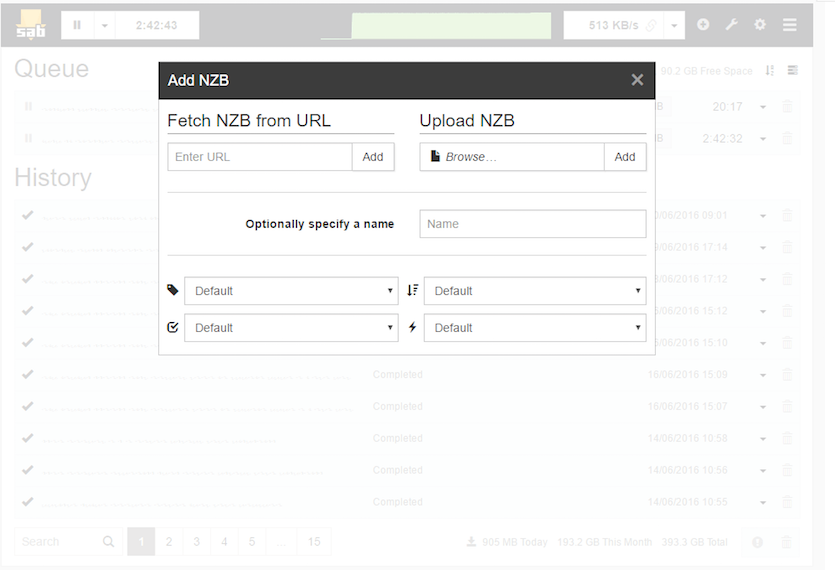Go to history page 5
Viewport: 835px width, 570px height.
252,542
